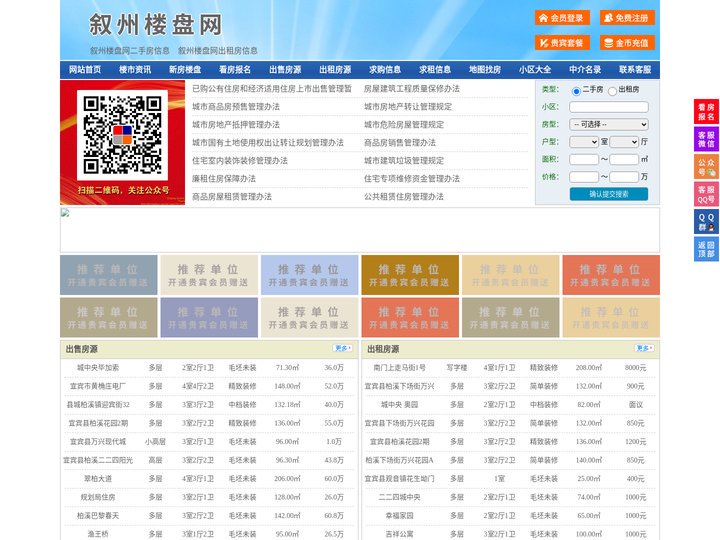The width and height of the screenshot is (720, 540).
Task: Open the 幸福家园 rental listing
Action: (x=399, y=516)
